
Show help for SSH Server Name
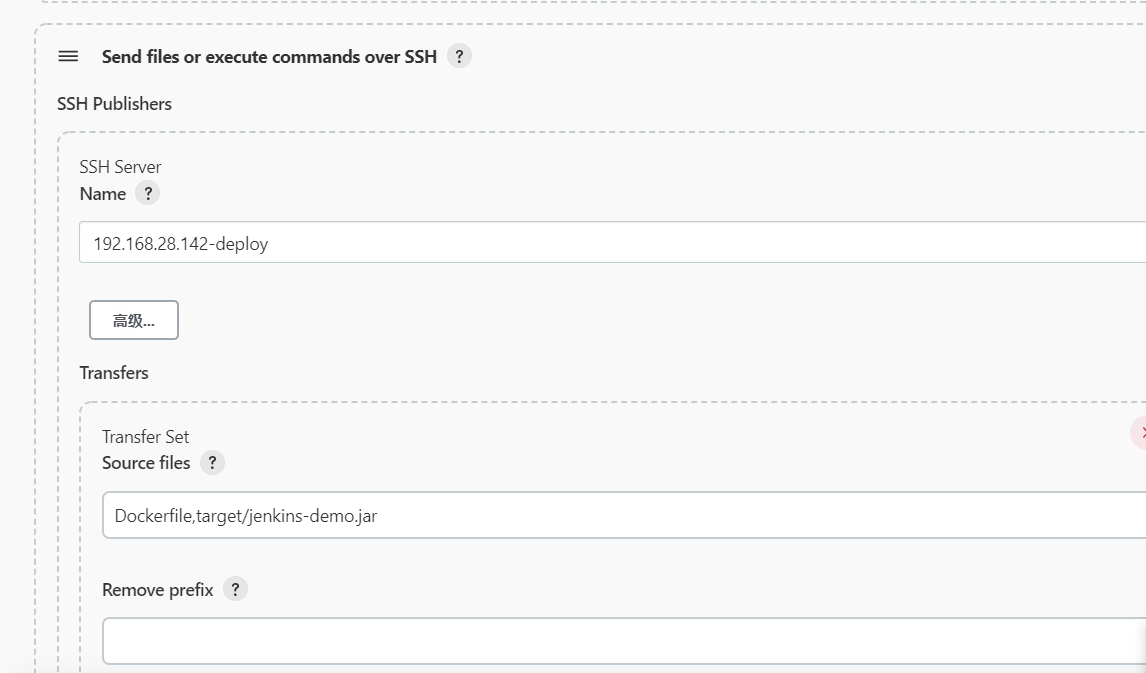147,193
